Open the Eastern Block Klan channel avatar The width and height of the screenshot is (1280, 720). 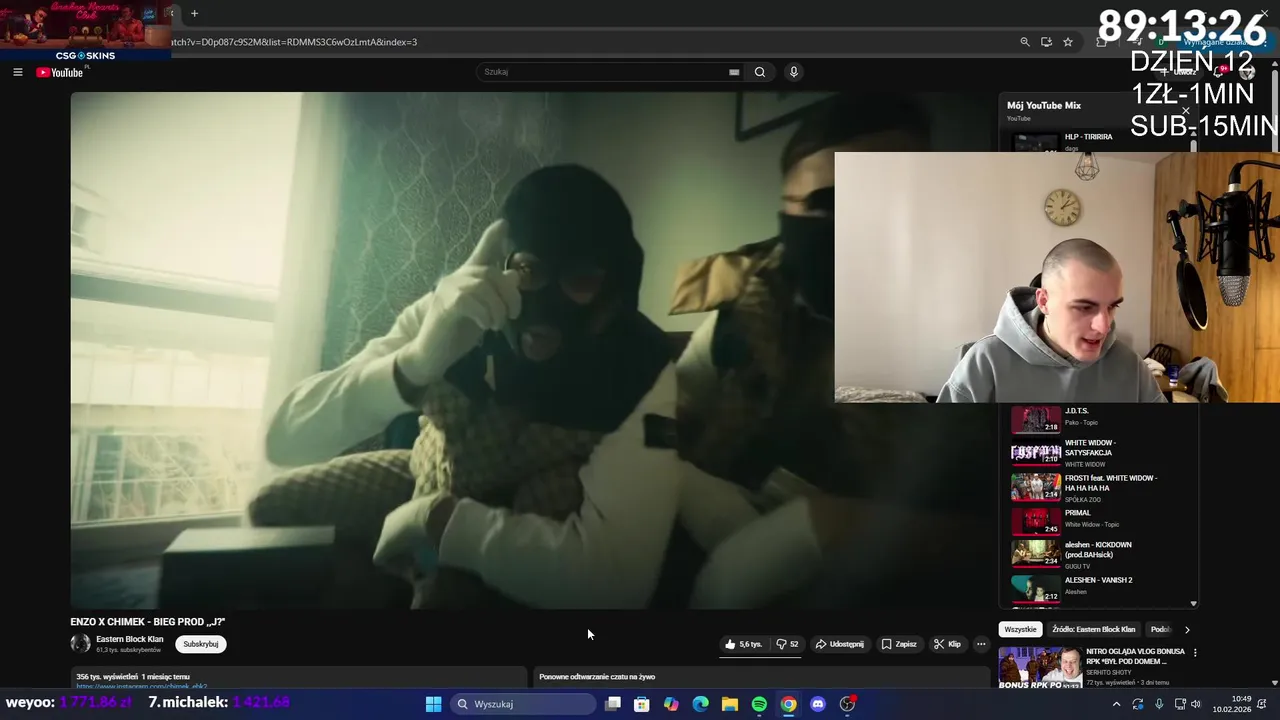pos(80,644)
